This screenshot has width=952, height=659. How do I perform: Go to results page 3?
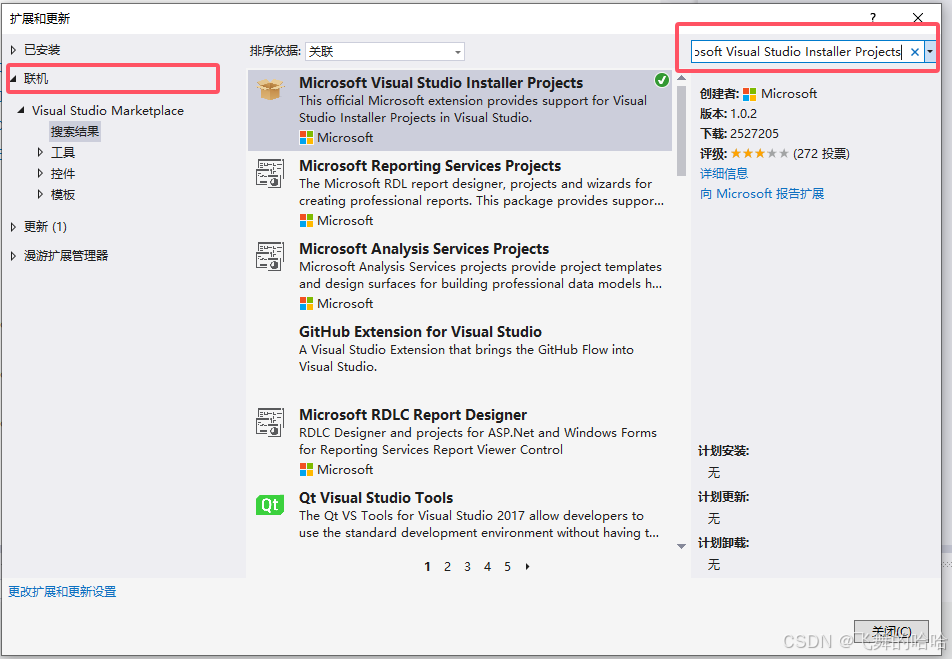[x=467, y=566]
